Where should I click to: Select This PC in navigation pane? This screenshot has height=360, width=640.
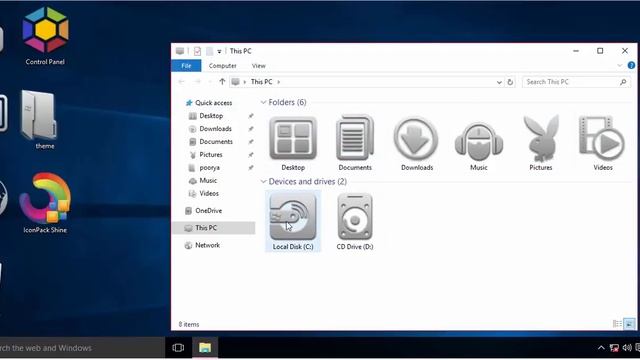214,228
